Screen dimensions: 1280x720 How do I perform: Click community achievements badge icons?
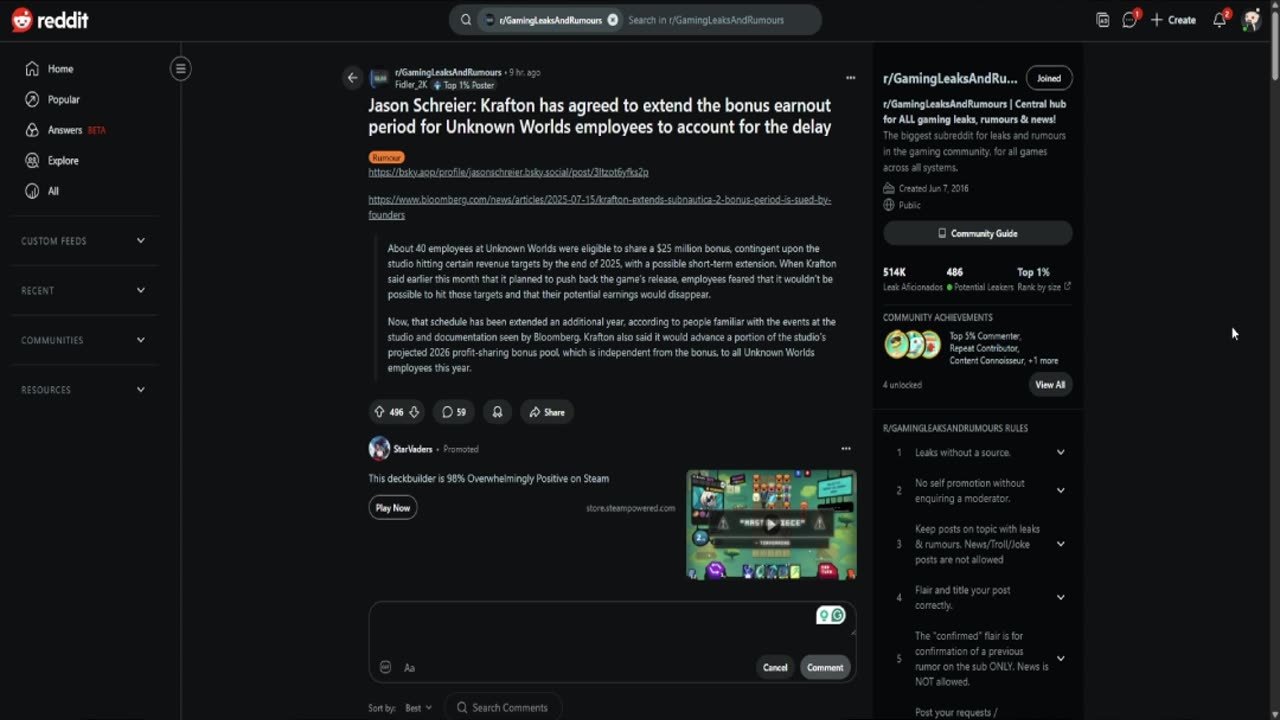(x=913, y=345)
